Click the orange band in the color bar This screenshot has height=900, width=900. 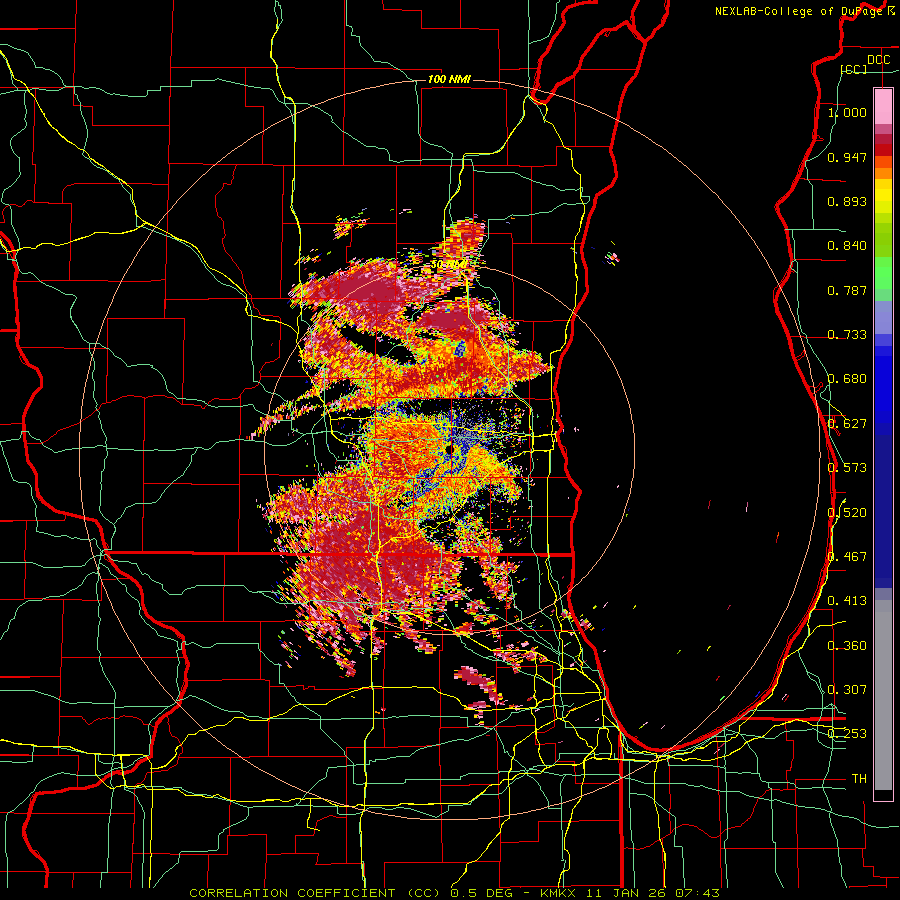(883, 173)
